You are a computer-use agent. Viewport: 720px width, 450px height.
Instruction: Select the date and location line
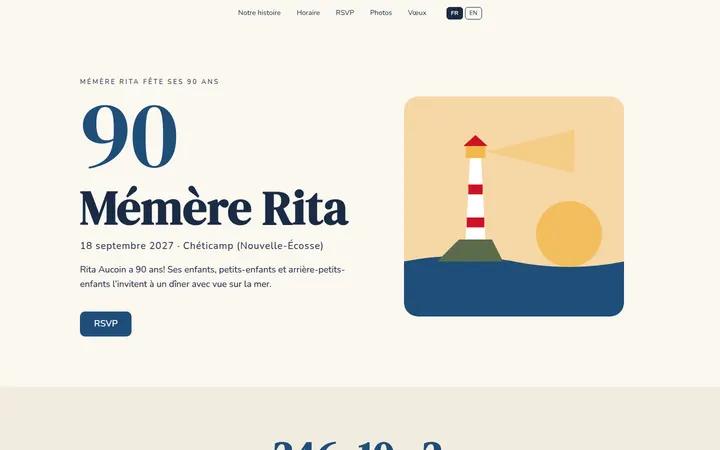pyautogui.click(x=202, y=246)
